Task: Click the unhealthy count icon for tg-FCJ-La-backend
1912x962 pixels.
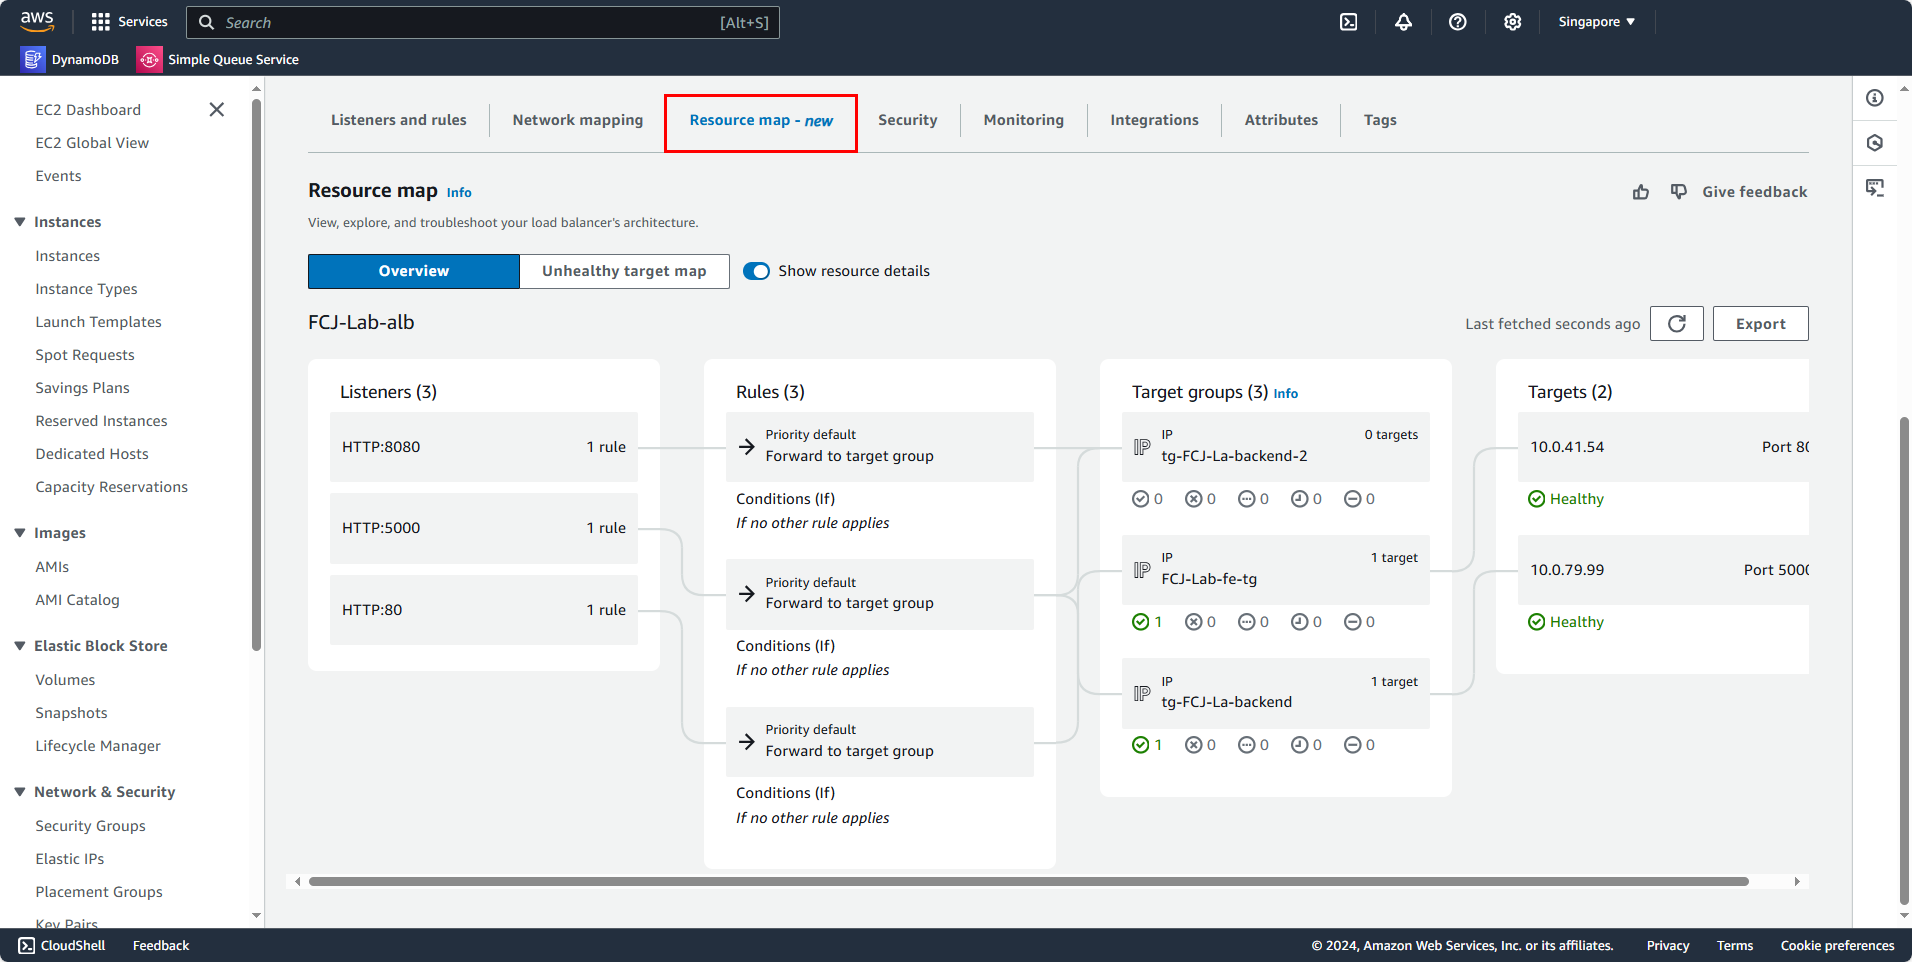Action: (1193, 745)
